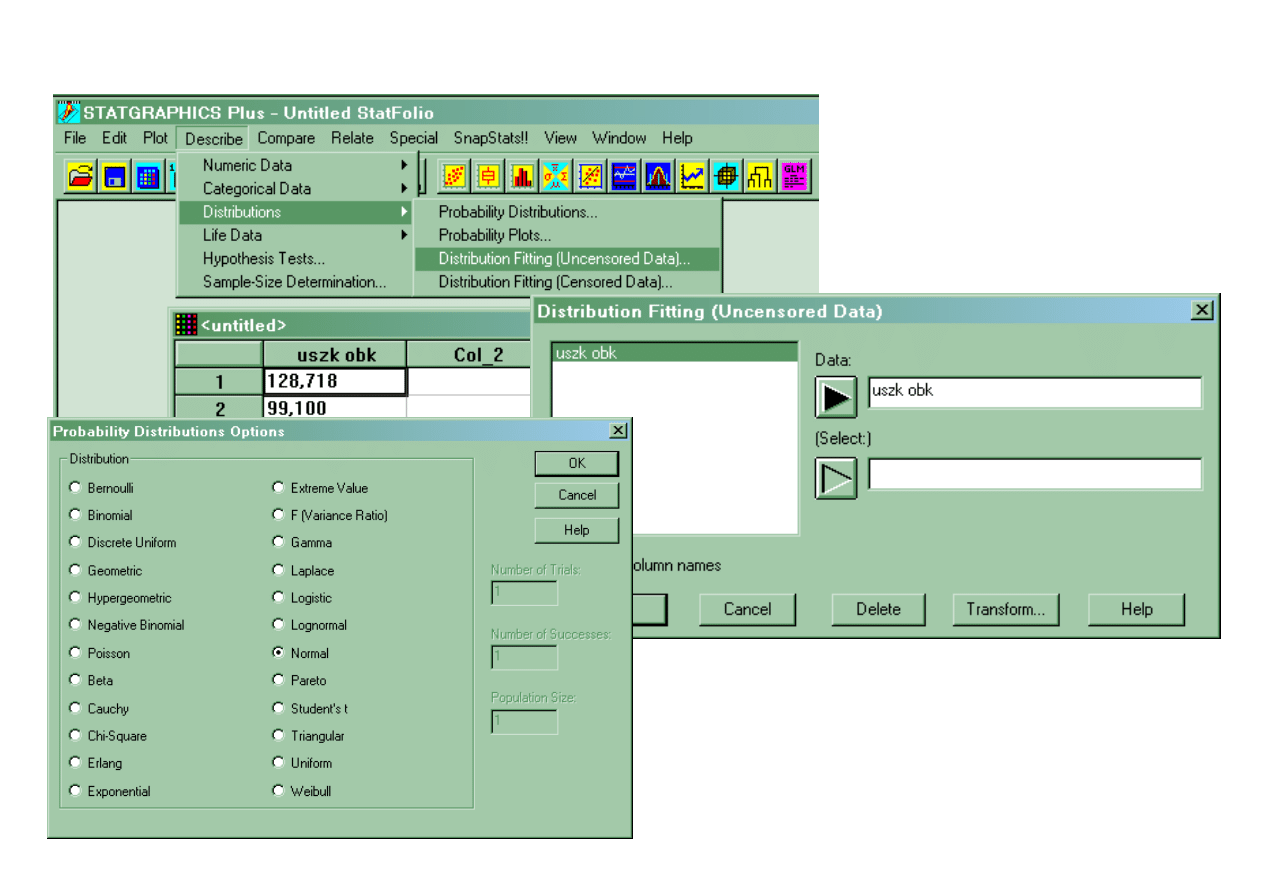Click the dendrogram cluster toolbar icon
1263x893 pixels.
coord(761,176)
